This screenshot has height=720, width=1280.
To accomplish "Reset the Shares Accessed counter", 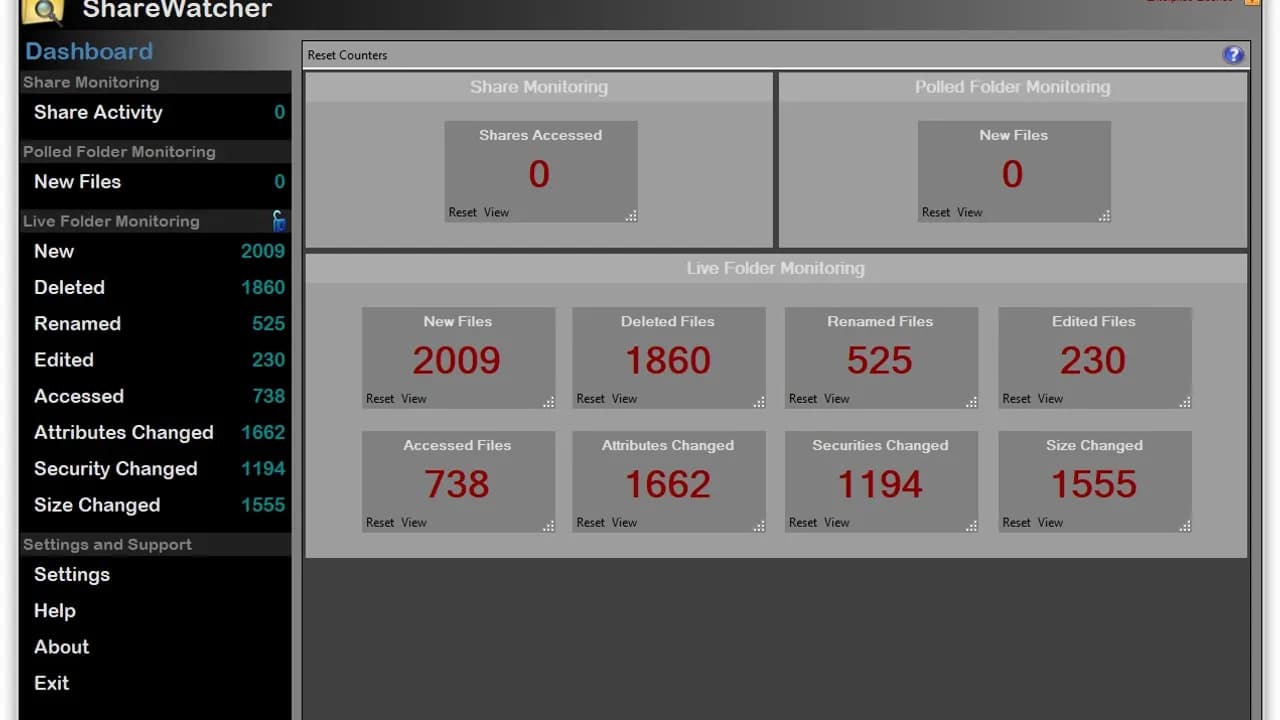I will coord(463,212).
